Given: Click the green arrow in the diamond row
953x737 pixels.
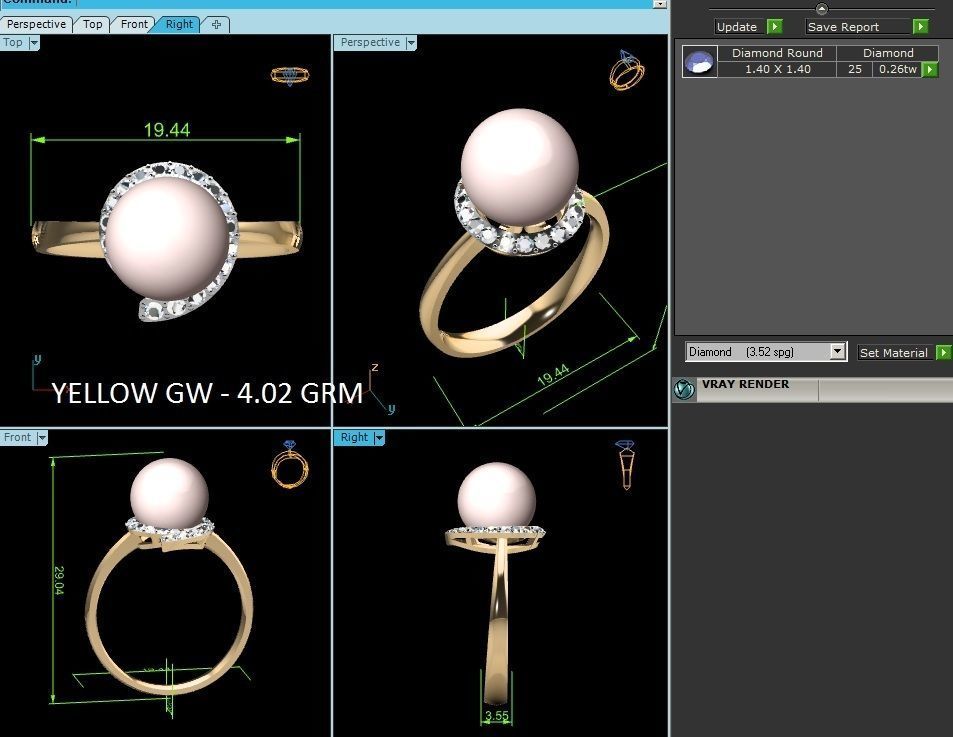Looking at the screenshot, I should (x=930, y=69).
